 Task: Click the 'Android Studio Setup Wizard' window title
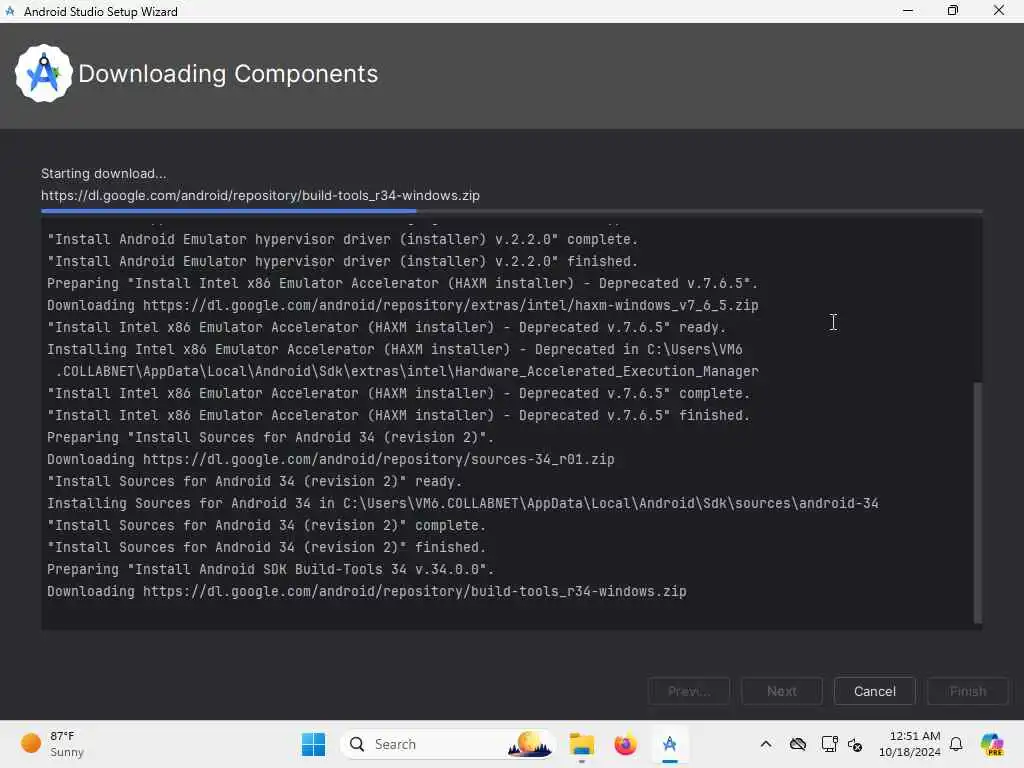pos(101,11)
